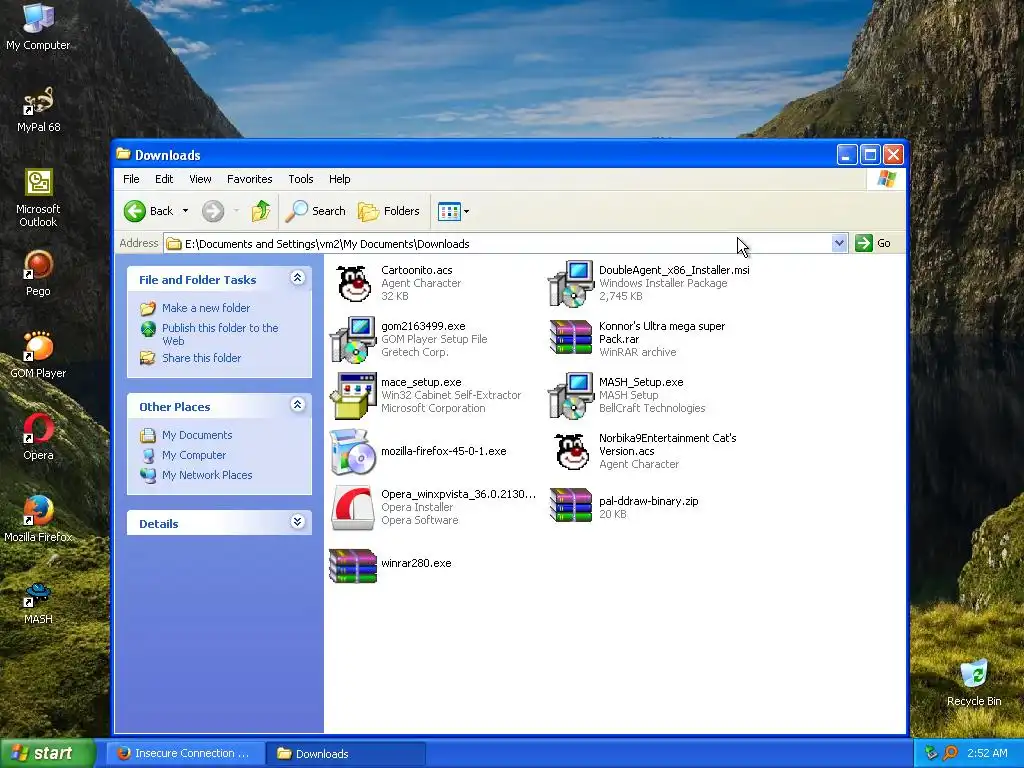
Task: Toggle the Folders pane button
Action: tap(389, 211)
